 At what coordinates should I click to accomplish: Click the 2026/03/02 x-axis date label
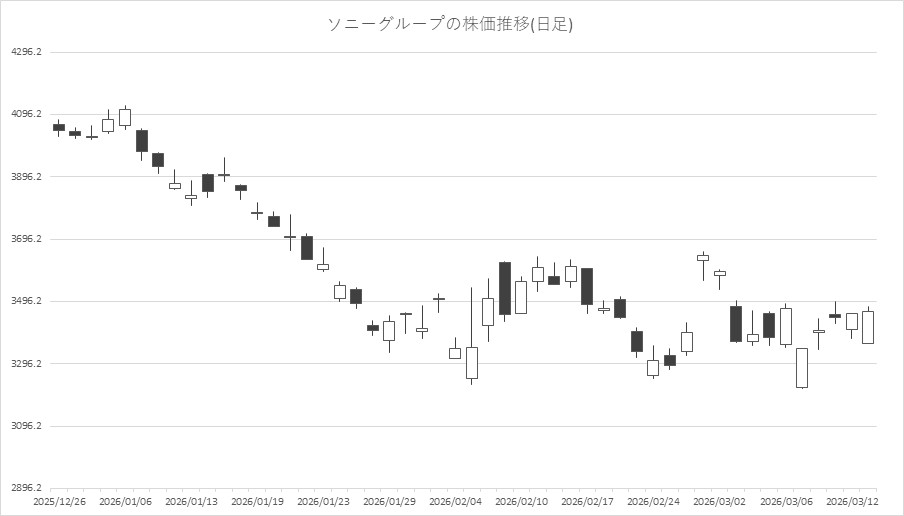click(x=718, y=500)
